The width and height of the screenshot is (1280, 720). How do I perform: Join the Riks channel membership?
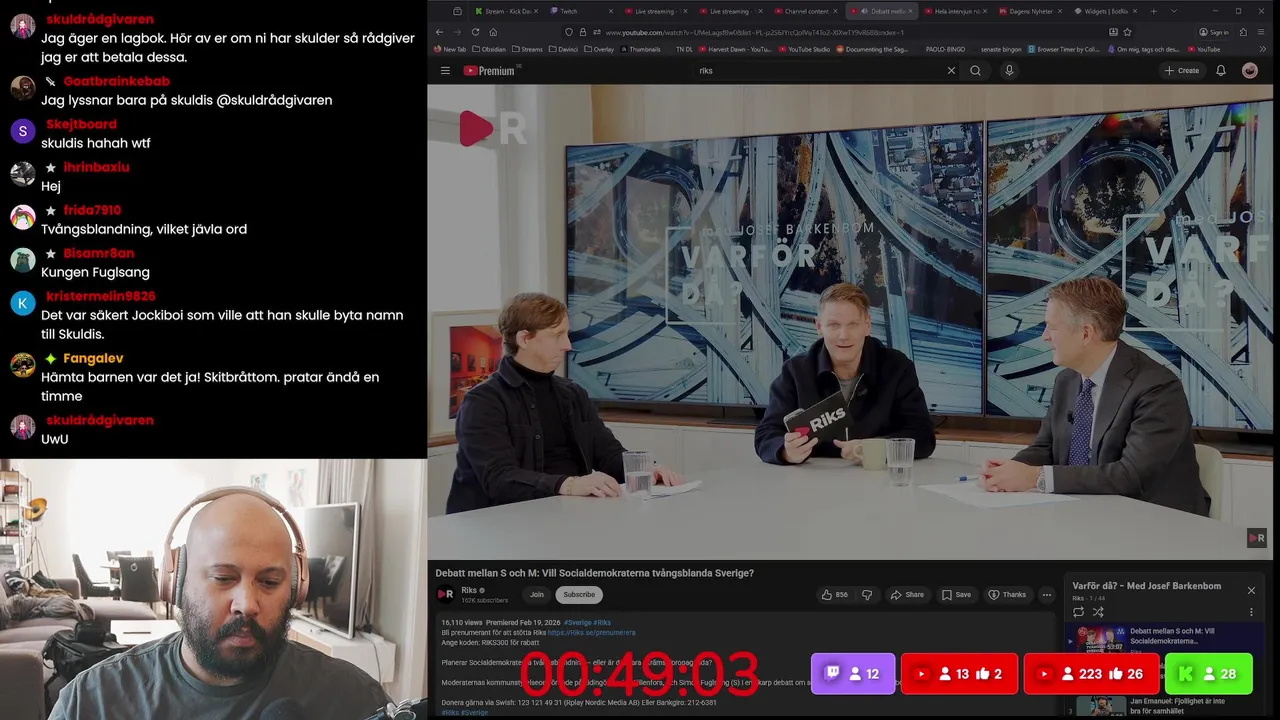pyautogui.click(x=537, y=594)
